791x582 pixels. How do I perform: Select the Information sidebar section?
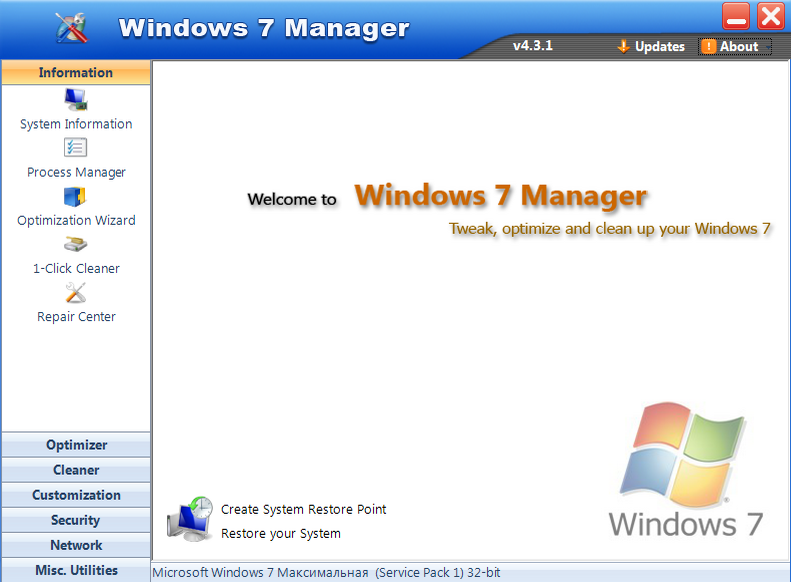76,73
